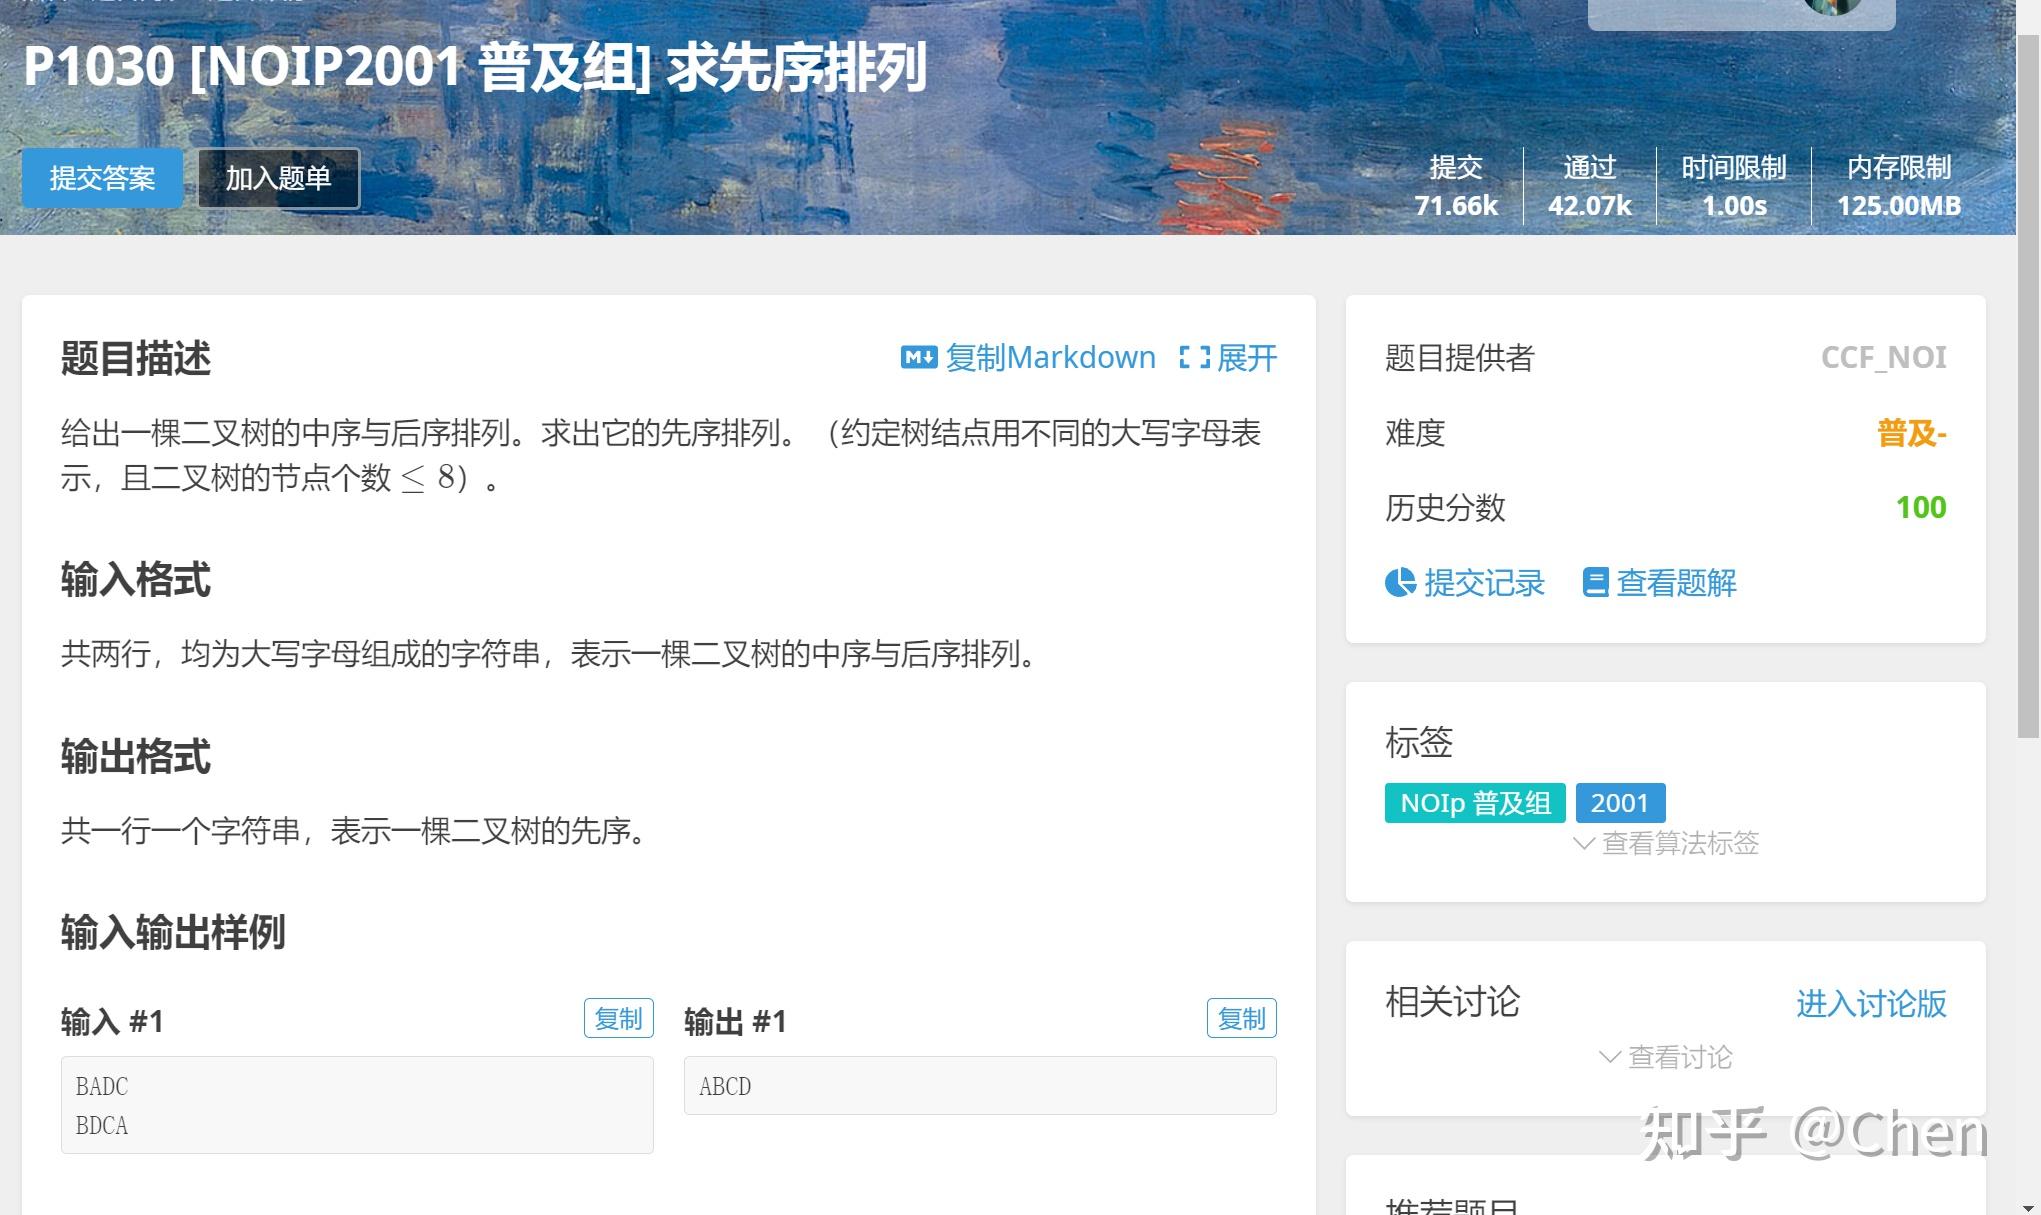Open 进入讨论版 link

click(1870, 1003)
